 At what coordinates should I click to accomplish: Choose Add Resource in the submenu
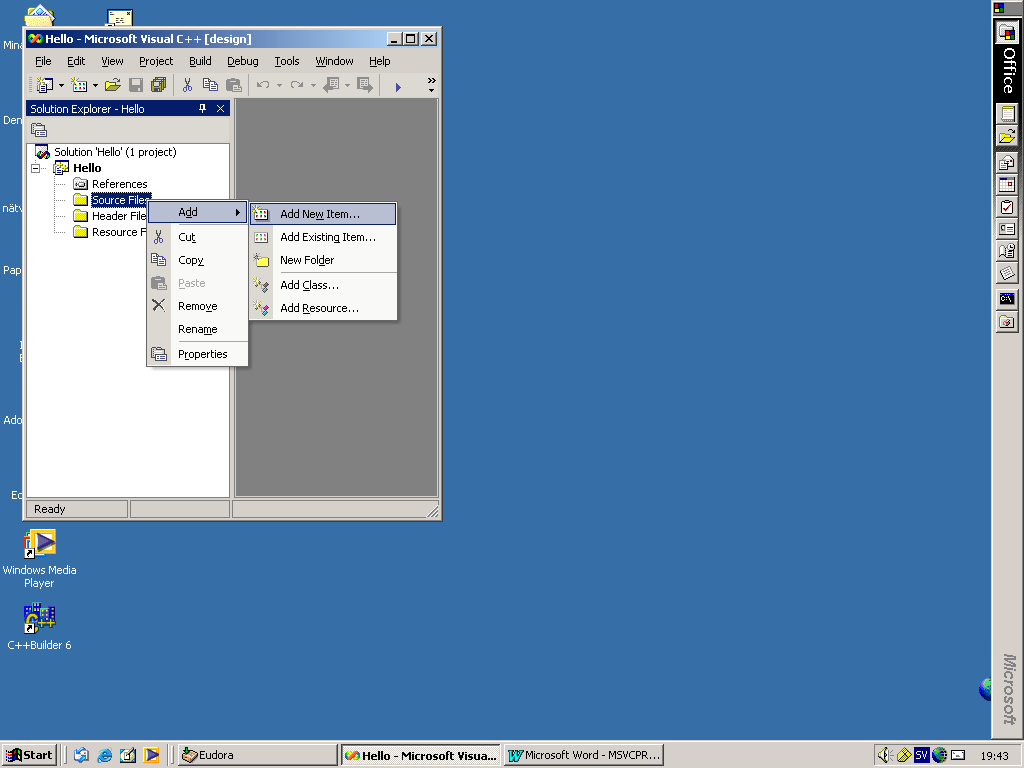[323, 308]
